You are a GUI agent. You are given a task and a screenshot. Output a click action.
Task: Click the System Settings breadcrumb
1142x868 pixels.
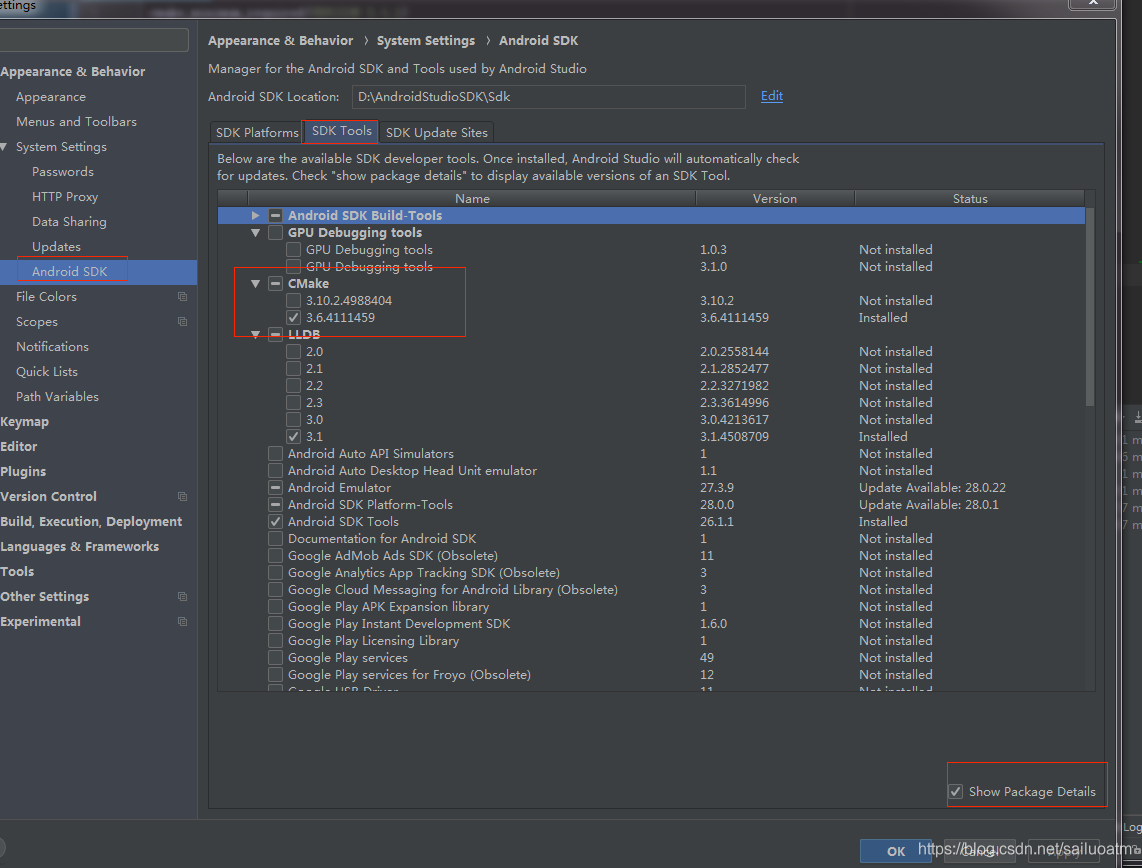pyautogui.click(x=425, y=41)
